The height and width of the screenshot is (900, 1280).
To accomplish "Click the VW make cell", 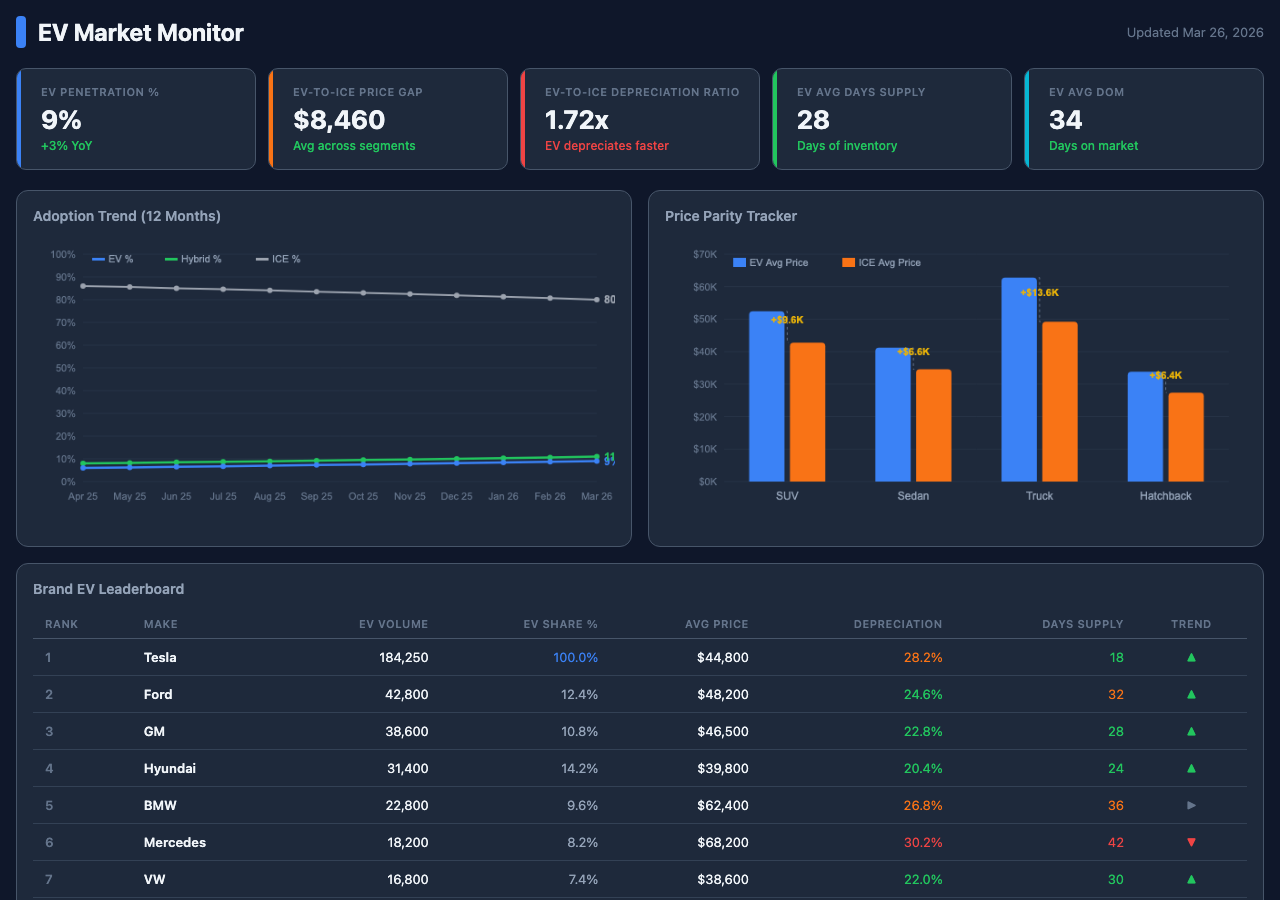I will tap(154, 880).
